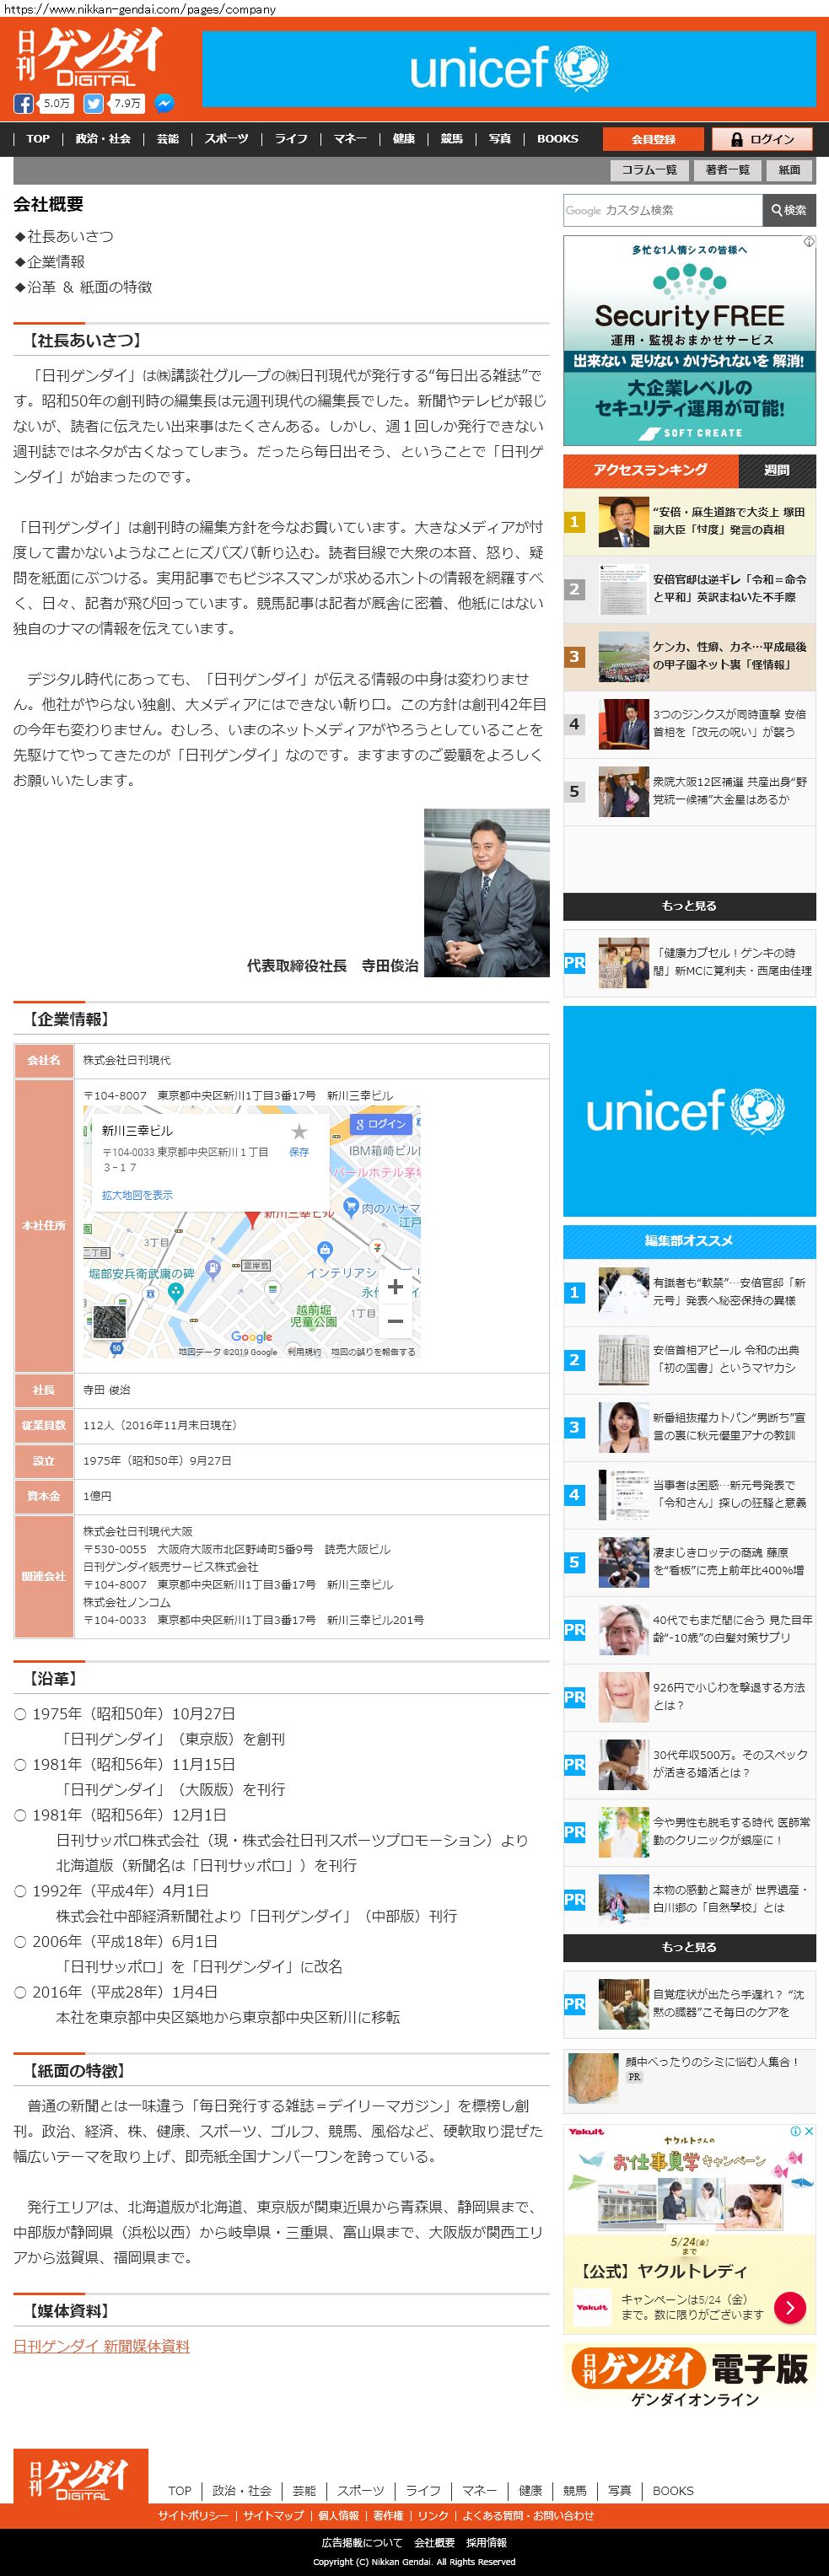This screenshot has height=2576, width=829.
Task: Click the Messenger icon in header
Action: pos(164,104)
